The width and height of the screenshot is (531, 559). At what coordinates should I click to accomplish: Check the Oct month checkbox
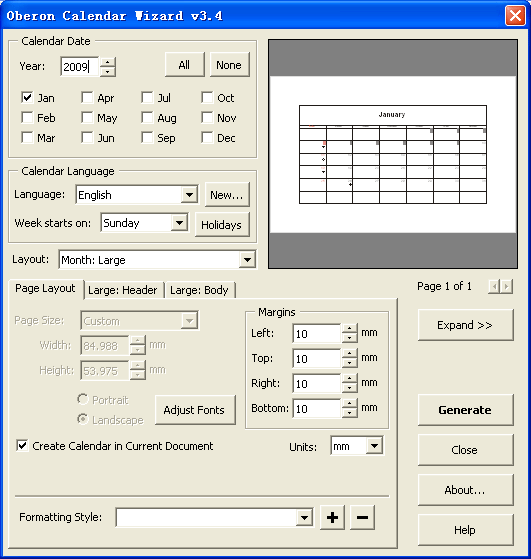coord(207,97)
